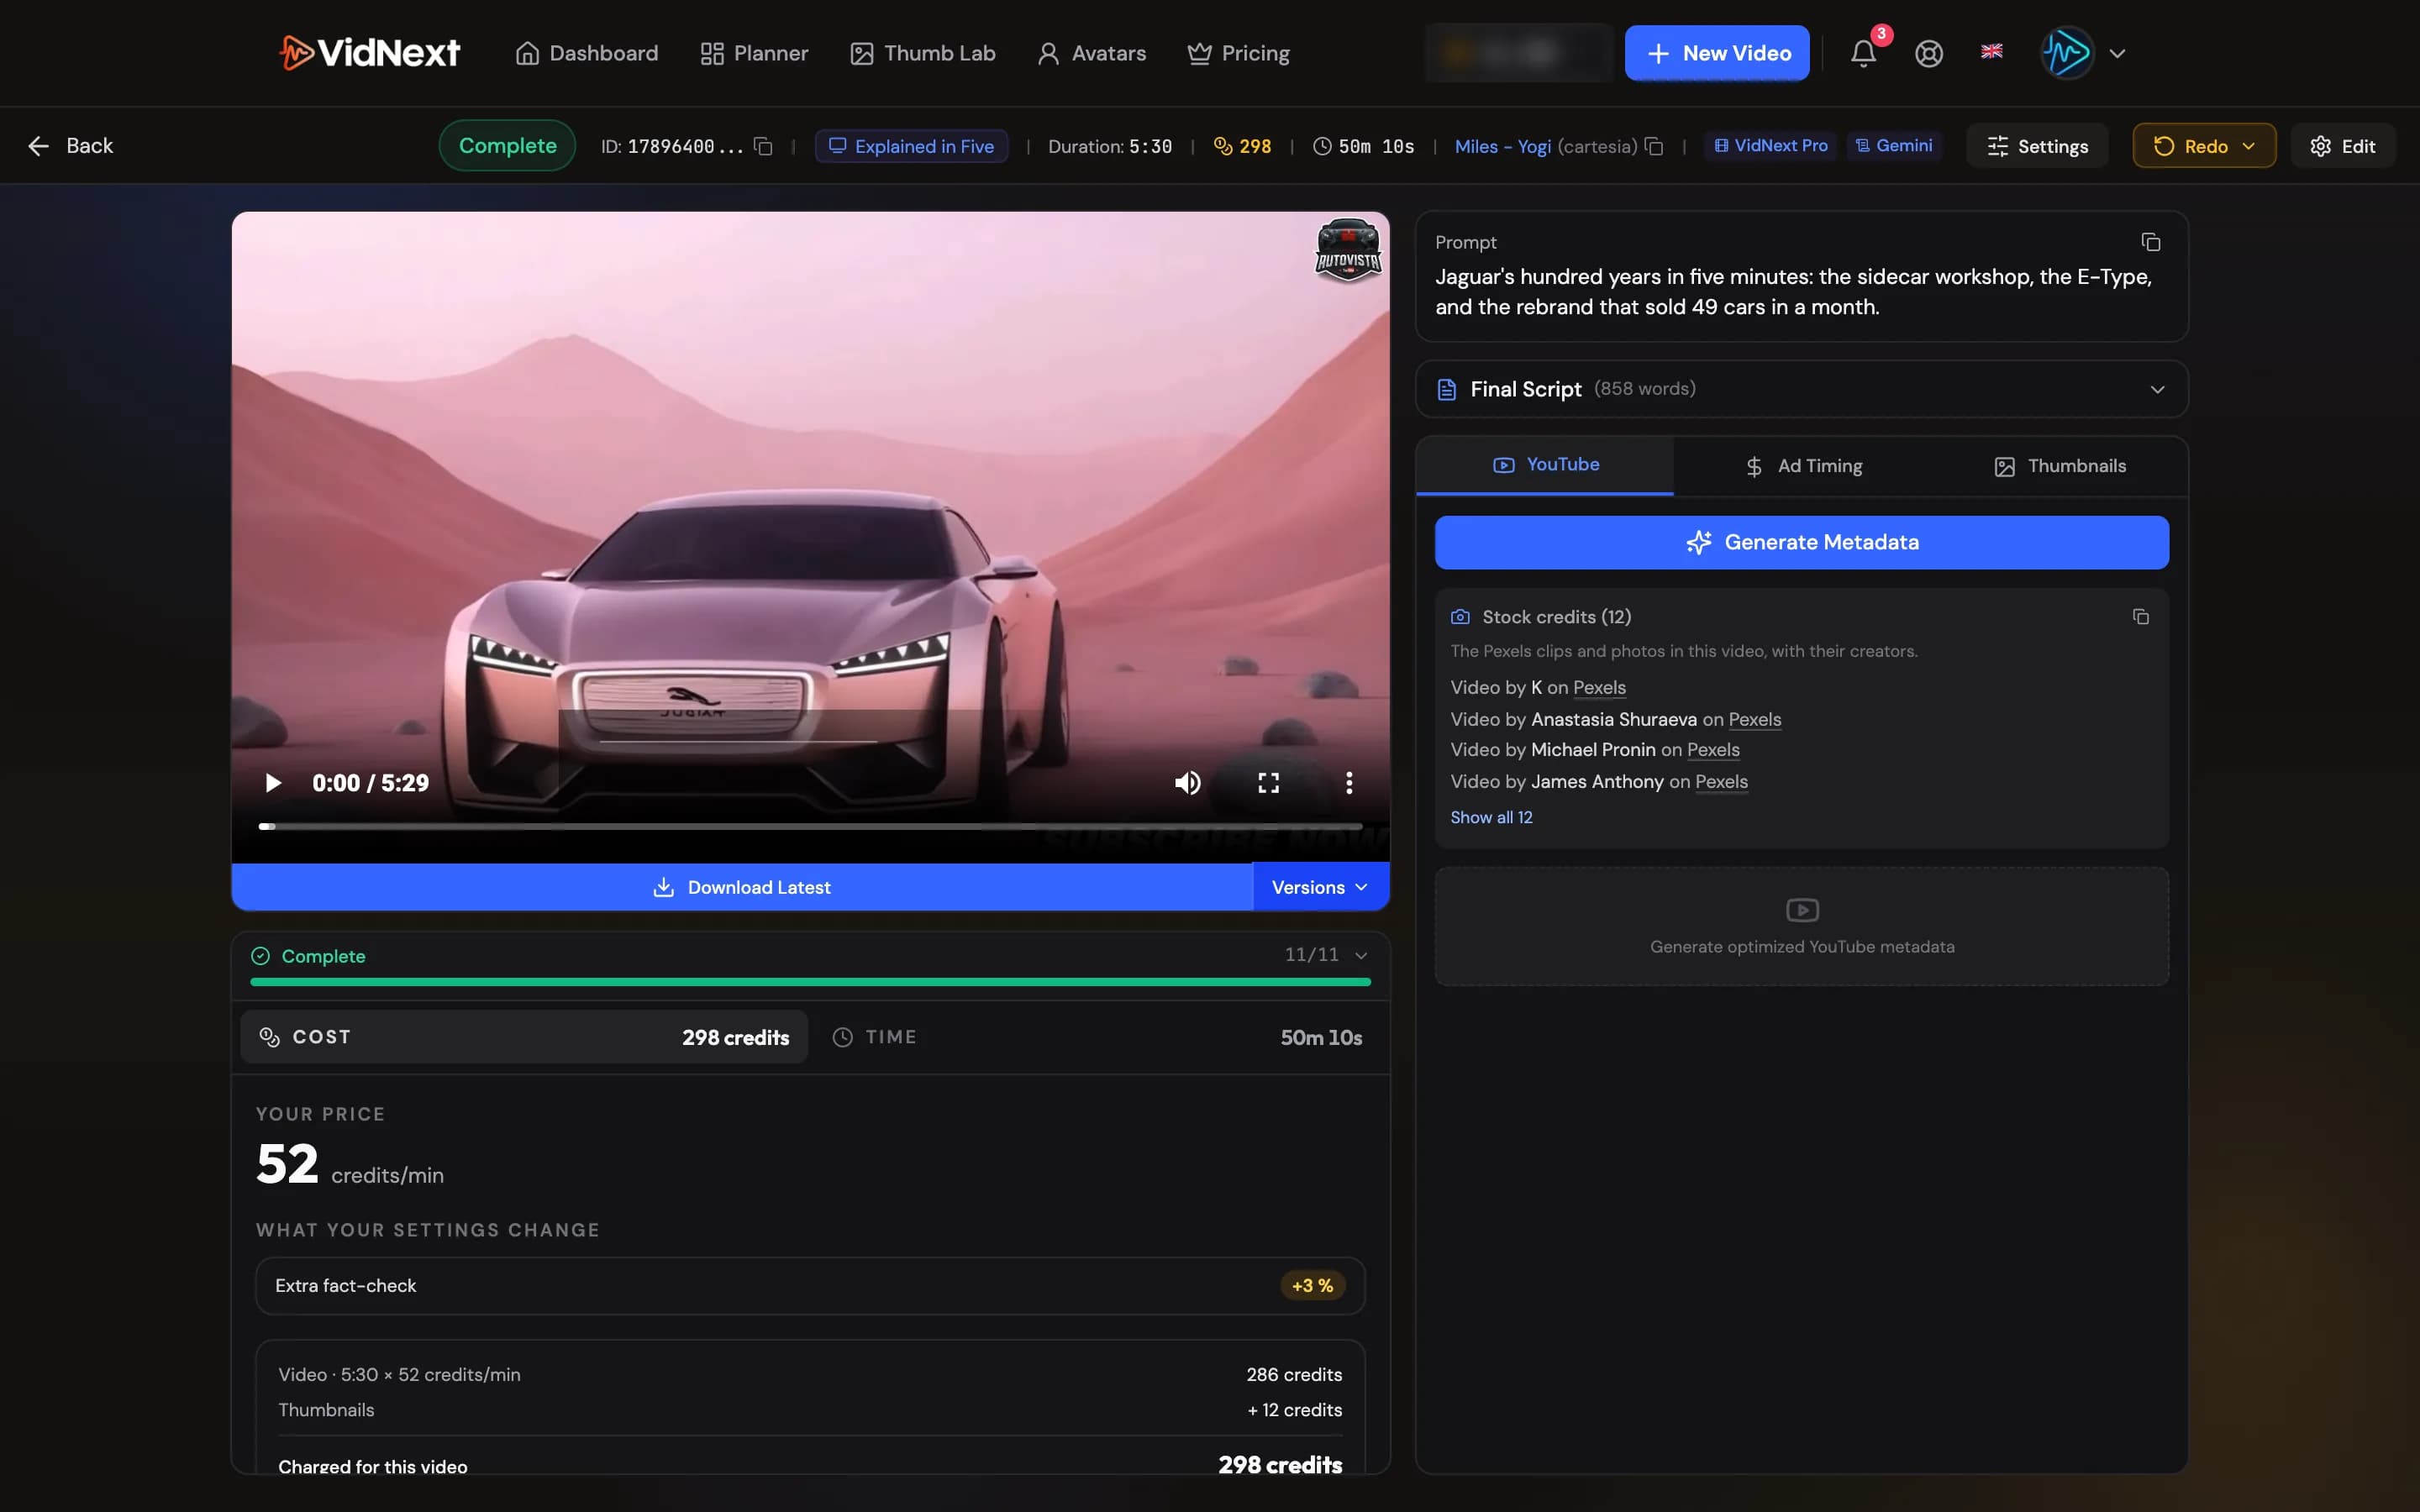Viewport: 2420px width, 1512px height.
Task: Open the video player more options menu
Action: [x=1349, y=783]
